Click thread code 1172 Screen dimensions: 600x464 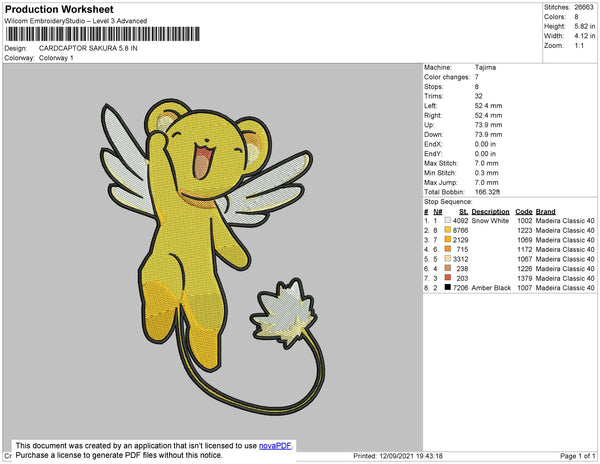(524, 249)
